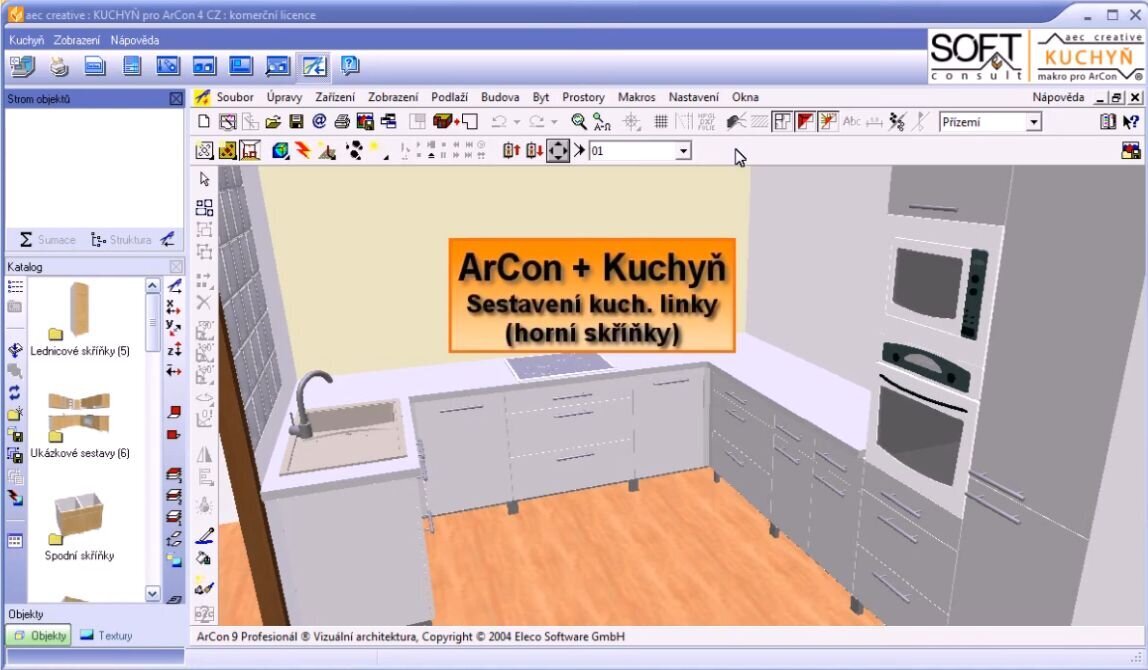
Task: Click the Print icon
Action: 340,121
